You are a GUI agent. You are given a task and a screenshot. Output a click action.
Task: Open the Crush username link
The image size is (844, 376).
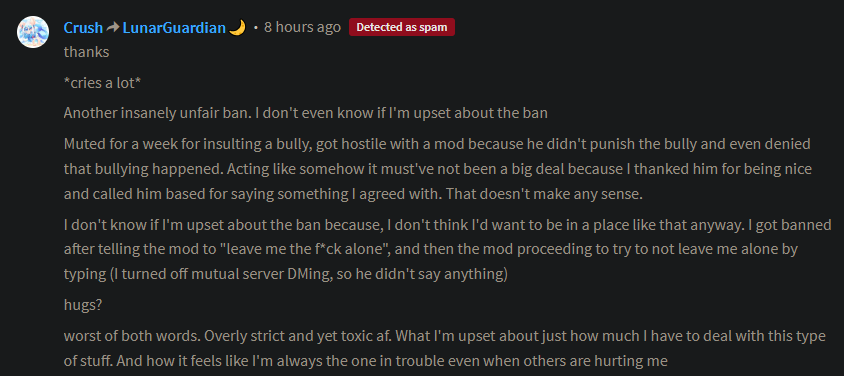83,27
